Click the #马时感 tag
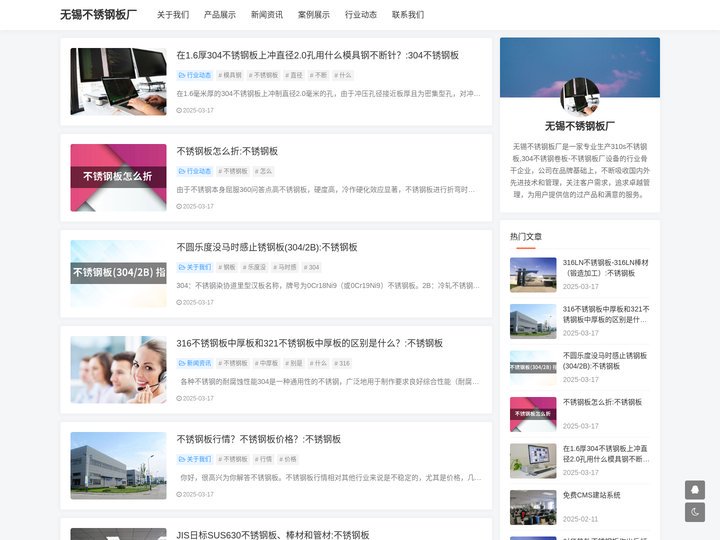This screenshot has width=720, height=540. point(285,267)
